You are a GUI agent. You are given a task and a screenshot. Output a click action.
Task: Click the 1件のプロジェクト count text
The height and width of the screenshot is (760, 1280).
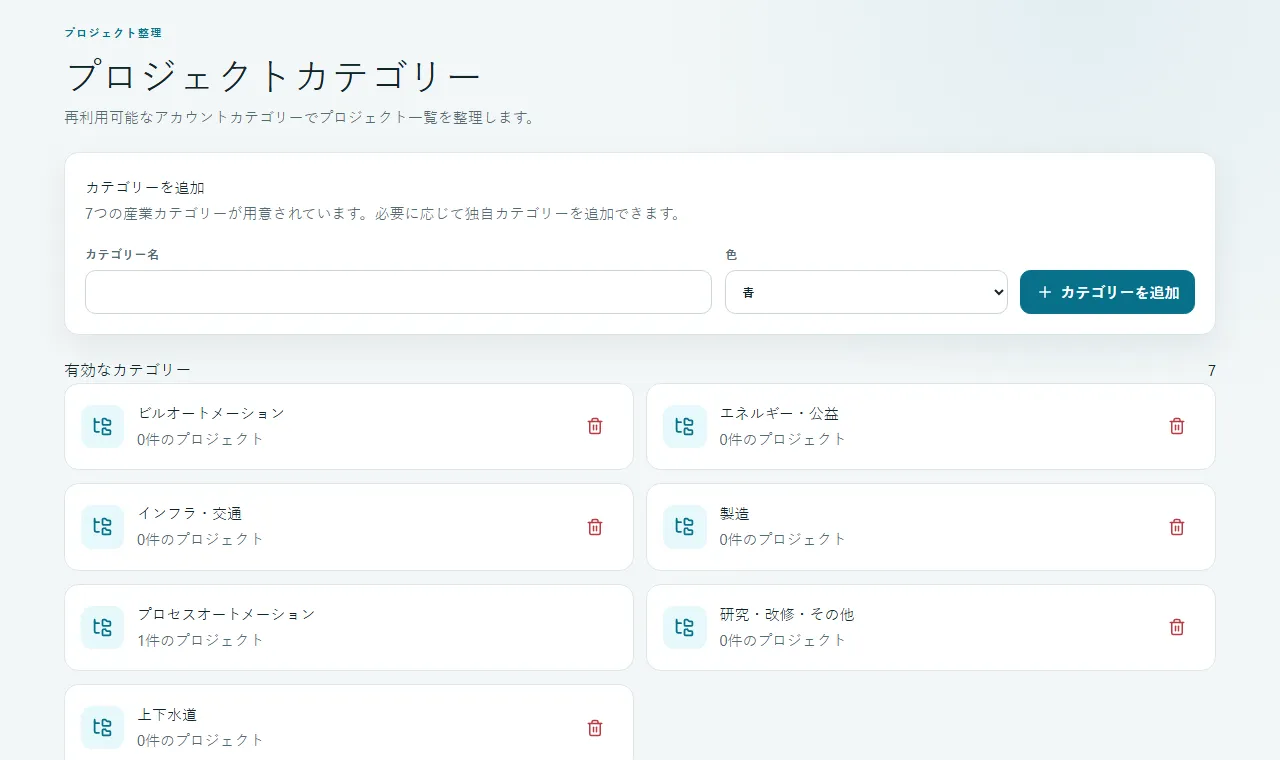[201, 640]
